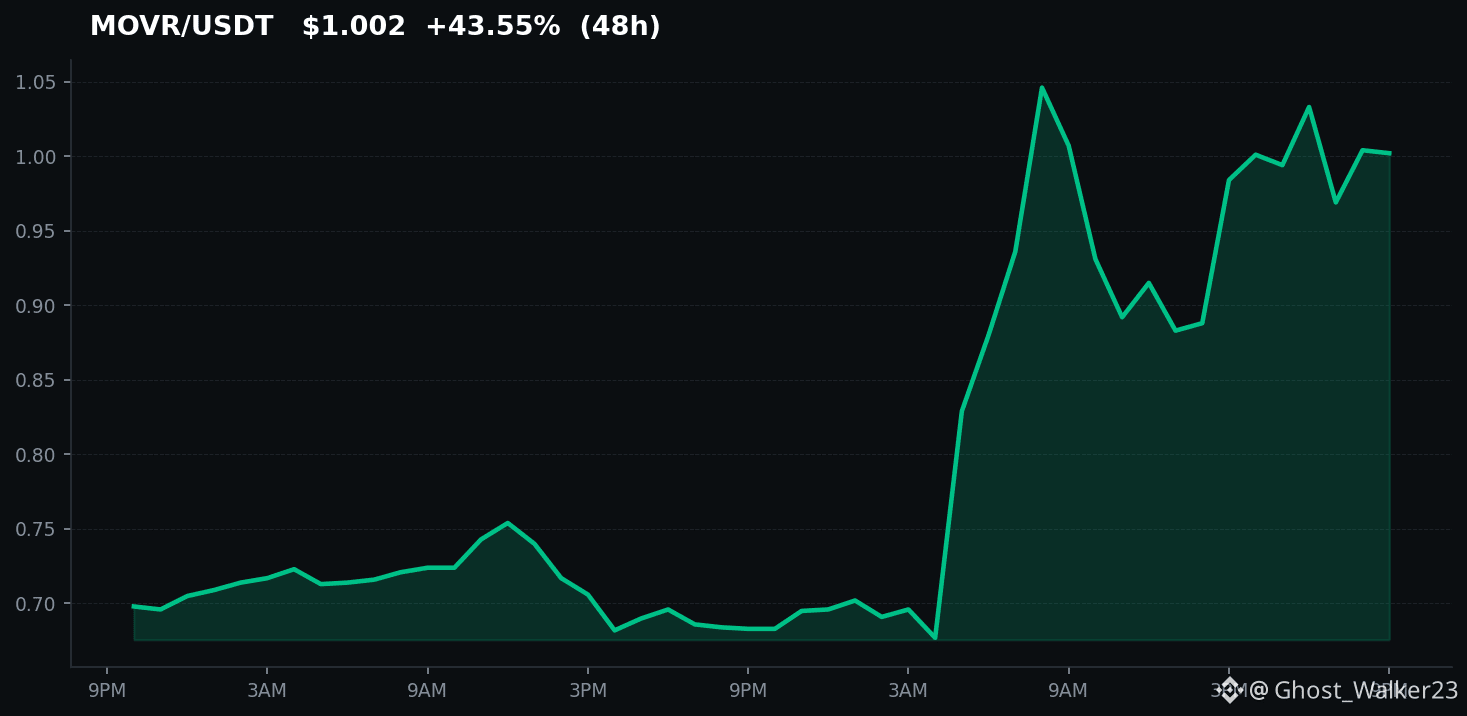Click the highest peak of the price line
Screen dimensions: 1467x716
point(1041,88)
